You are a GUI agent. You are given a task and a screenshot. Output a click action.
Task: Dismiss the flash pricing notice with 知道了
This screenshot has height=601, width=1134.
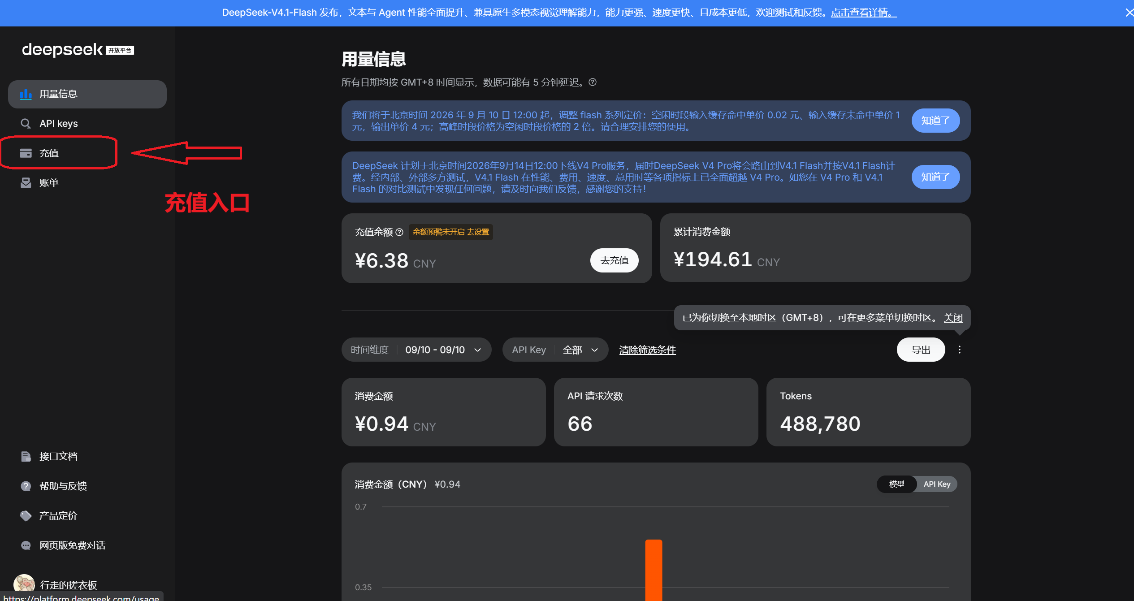(935, 120)
